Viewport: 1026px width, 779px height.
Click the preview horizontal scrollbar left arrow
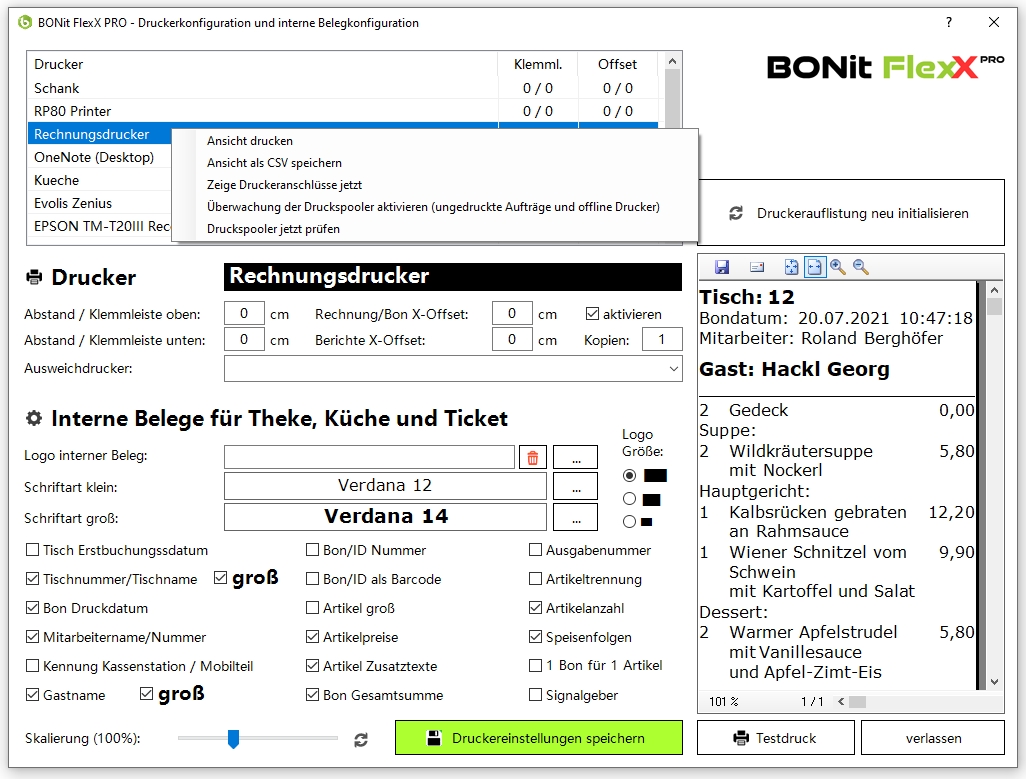(841, 702)
